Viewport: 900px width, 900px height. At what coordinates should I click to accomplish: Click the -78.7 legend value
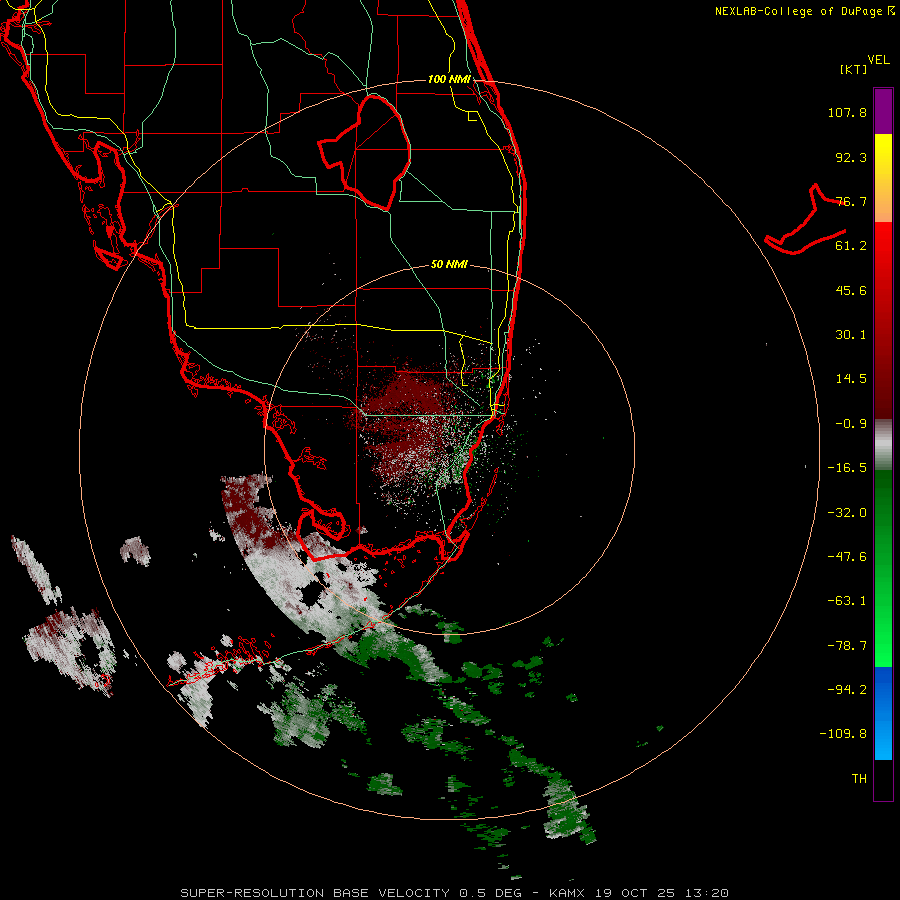pyautogui.click(x=847, y=646)
